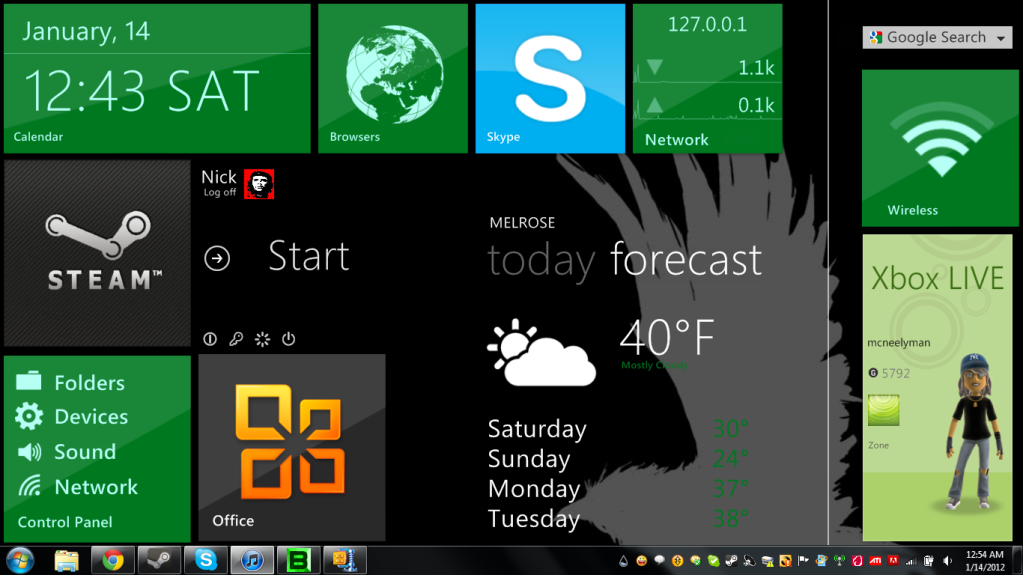The height and width of the screenshot is (575, 1023).
Task: Click the Sunday forecast row
Action: pos(618,459)
